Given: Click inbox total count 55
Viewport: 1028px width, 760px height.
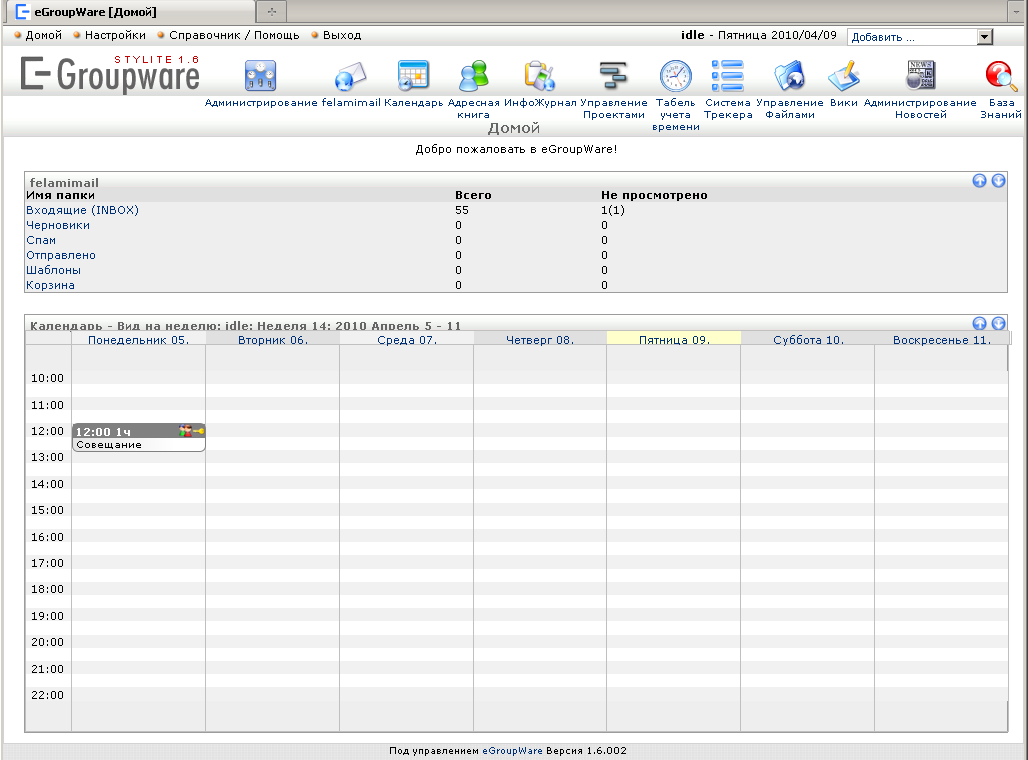Looking at the screenshot, I should pyautogui.click(x=462, y=210).
